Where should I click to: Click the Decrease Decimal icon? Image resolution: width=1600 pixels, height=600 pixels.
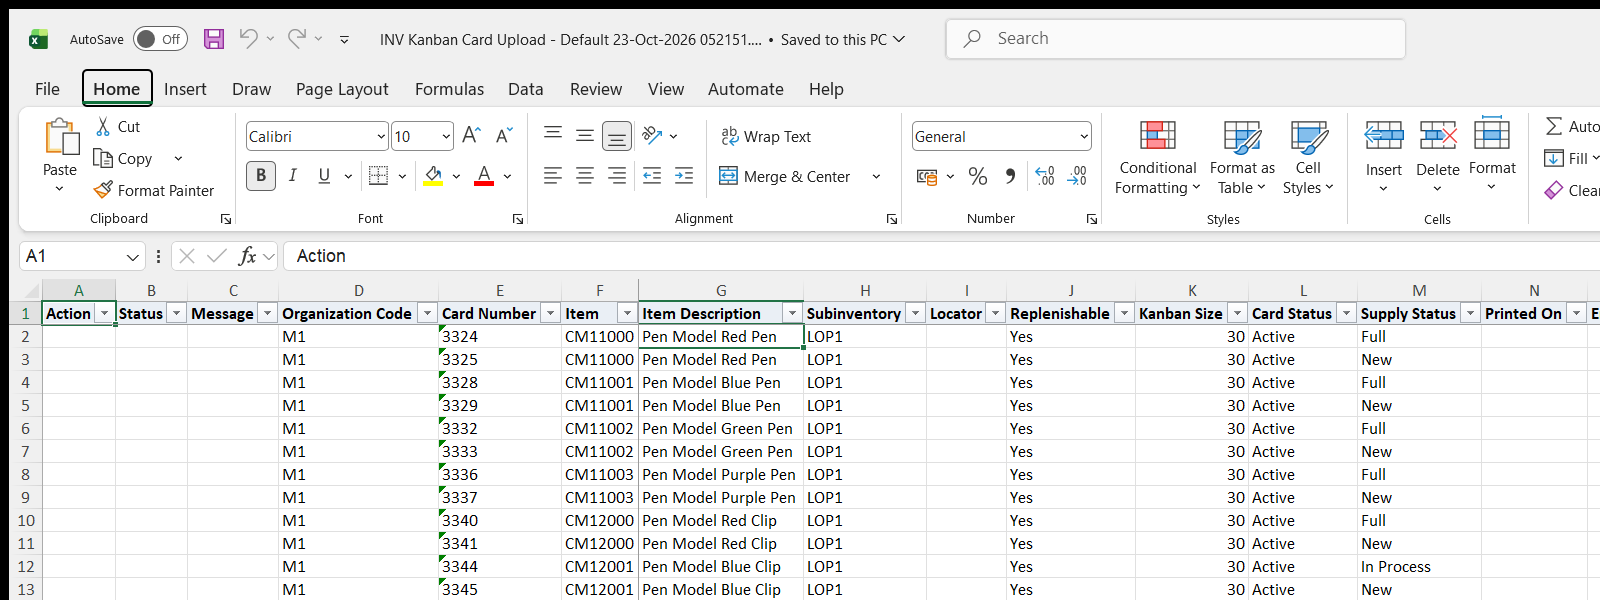click(x=1077, y=176)
